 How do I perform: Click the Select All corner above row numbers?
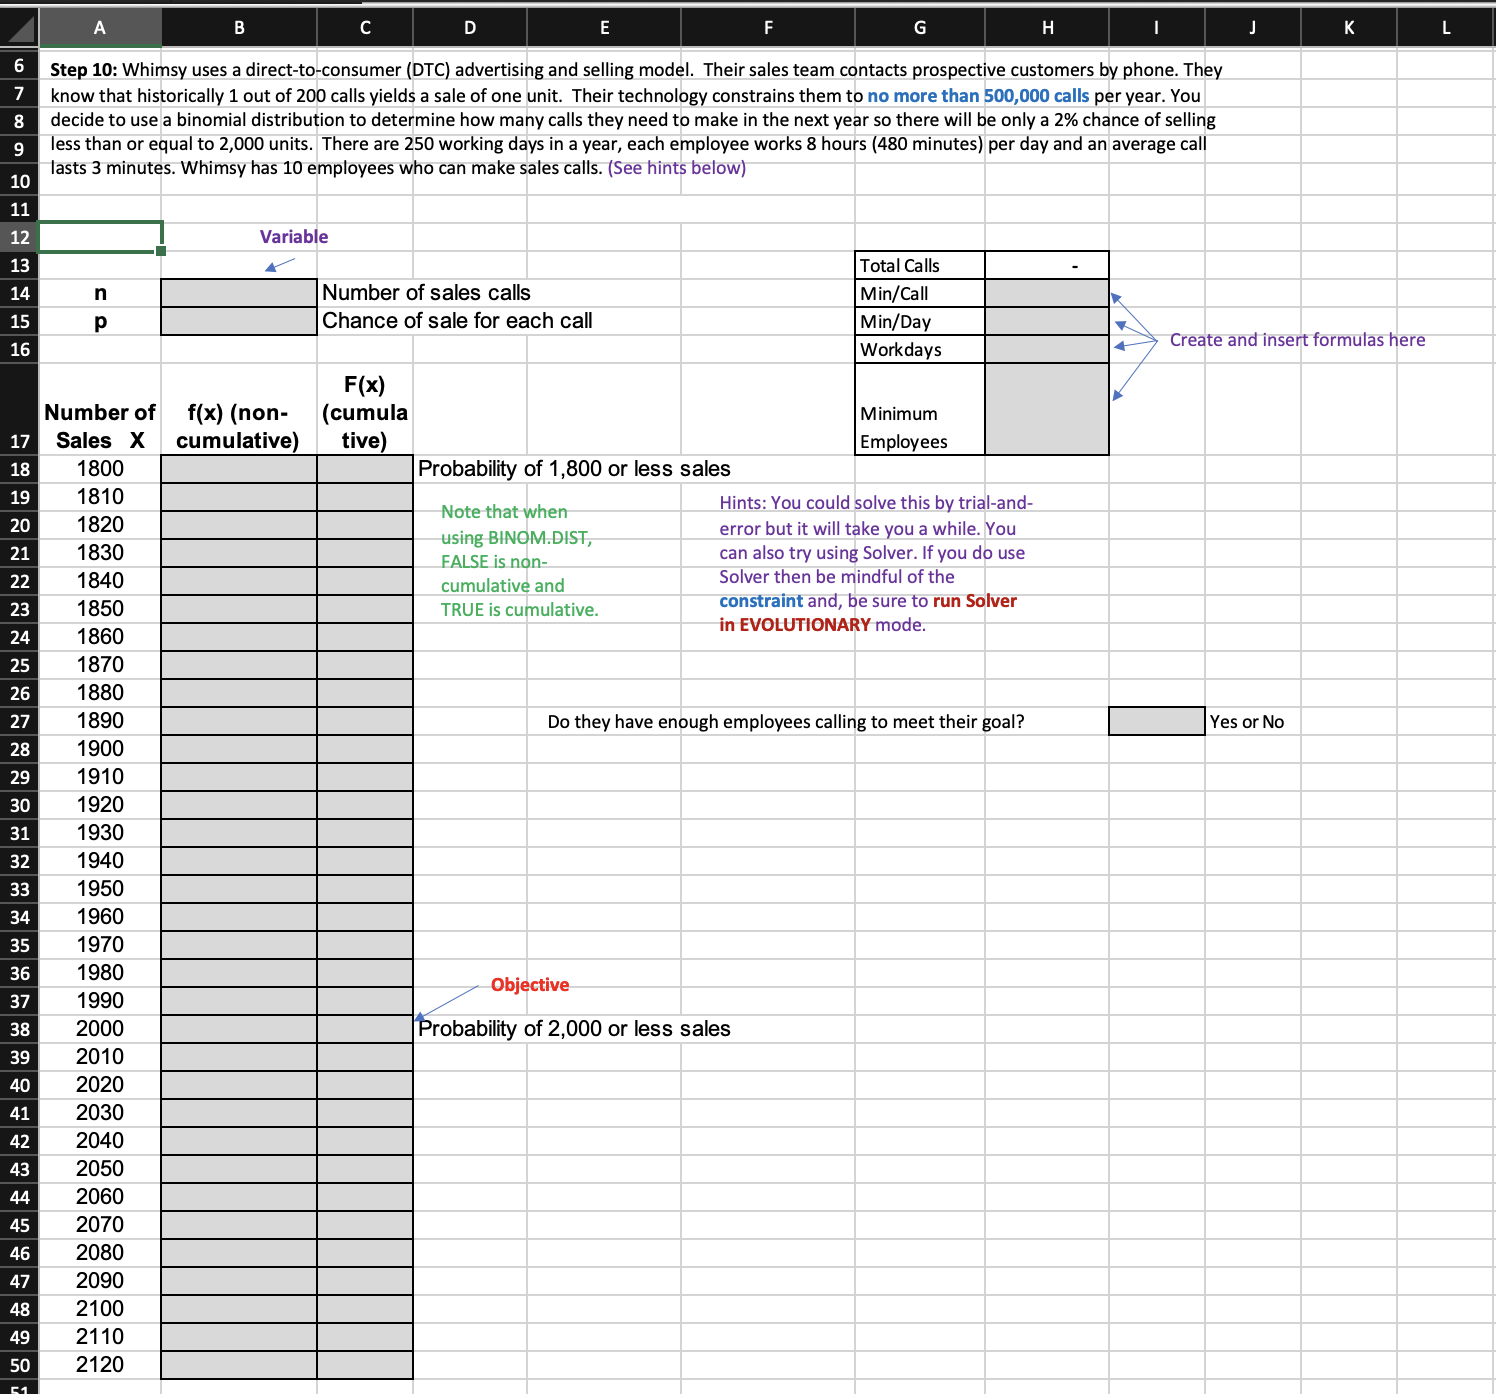[x=18, y=27]
